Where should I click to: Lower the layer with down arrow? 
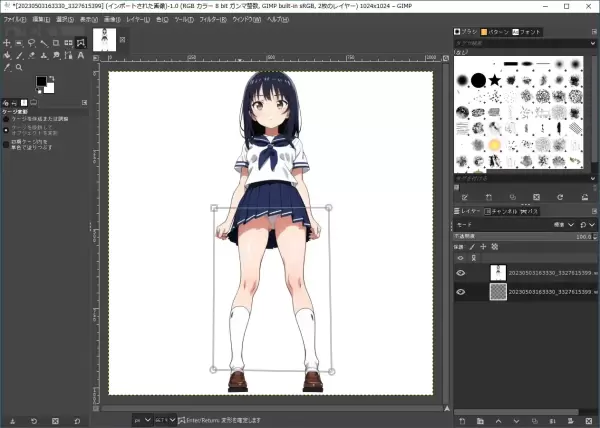[x=516, y=421]
